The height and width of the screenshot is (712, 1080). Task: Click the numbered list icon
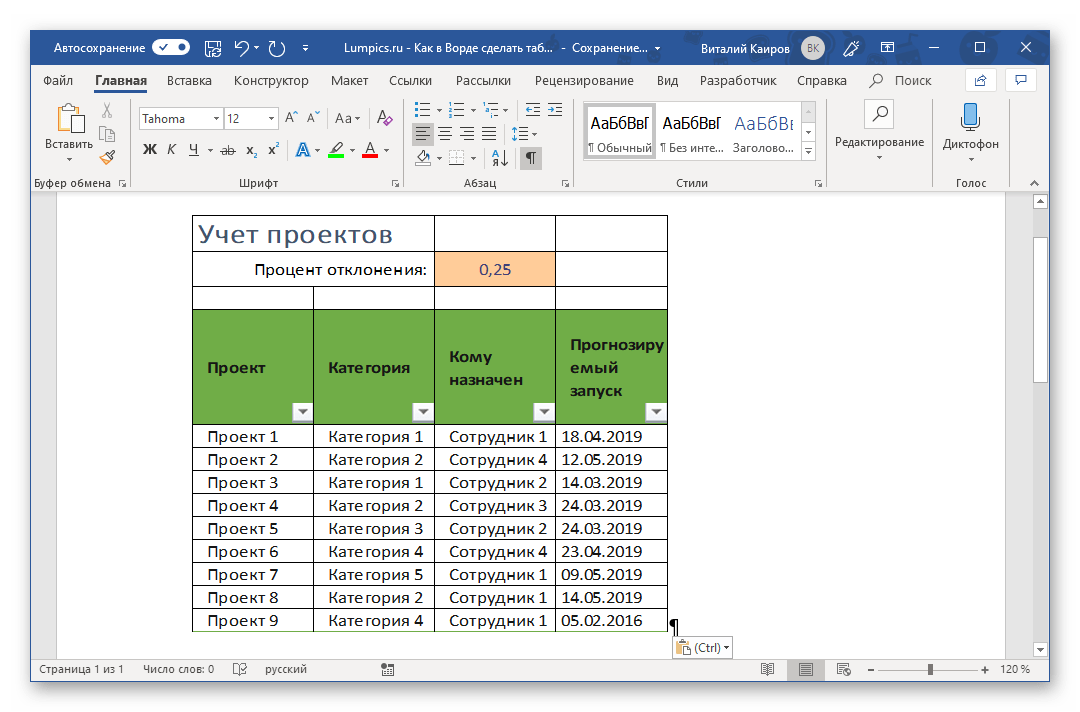click(456, 109)
